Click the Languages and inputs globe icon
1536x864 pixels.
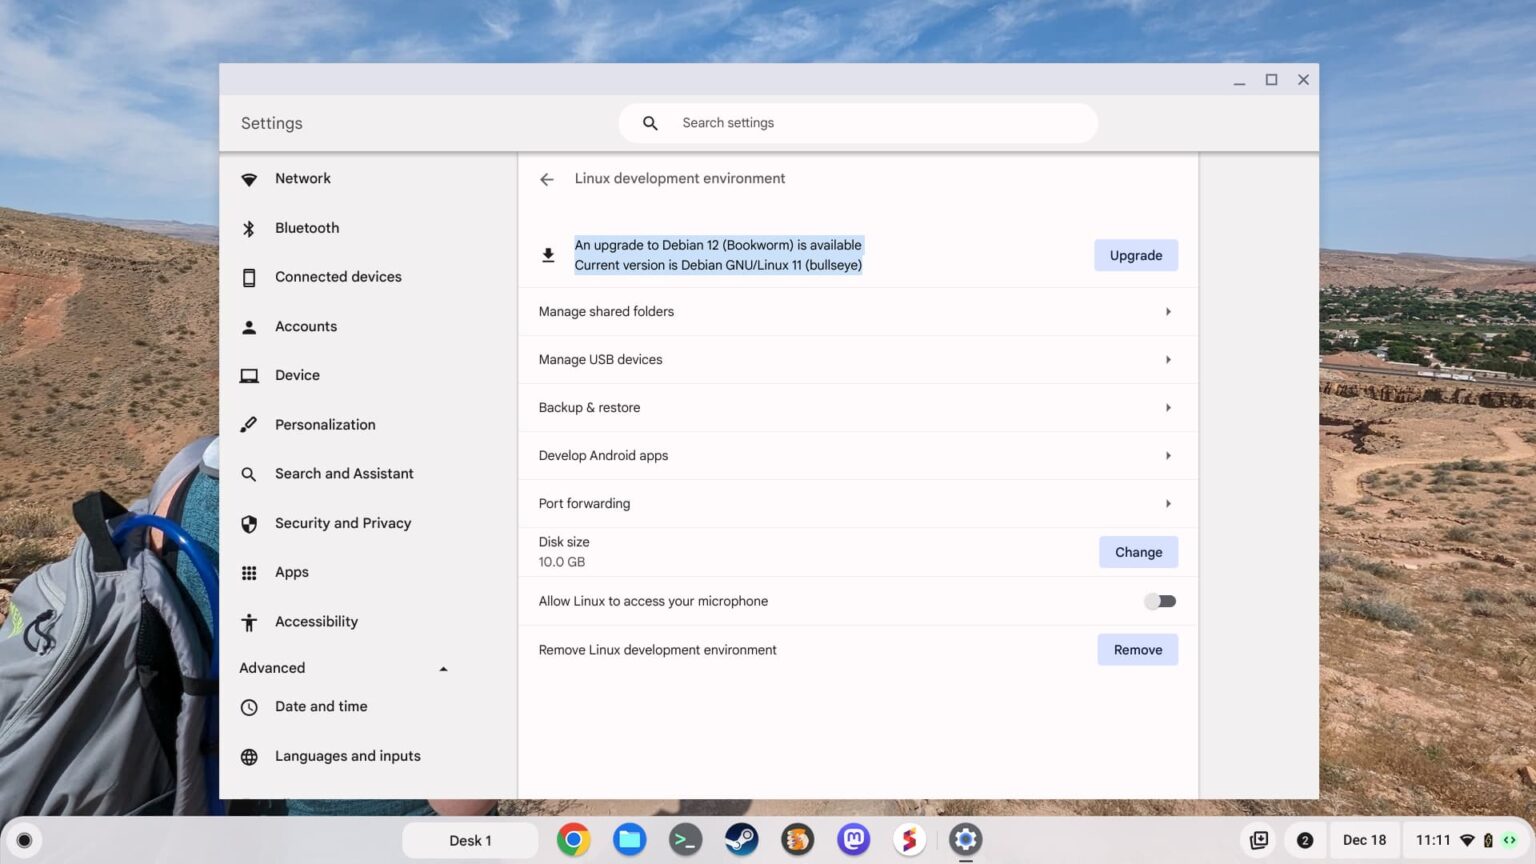pyautogui.click(x=249, y=757)
